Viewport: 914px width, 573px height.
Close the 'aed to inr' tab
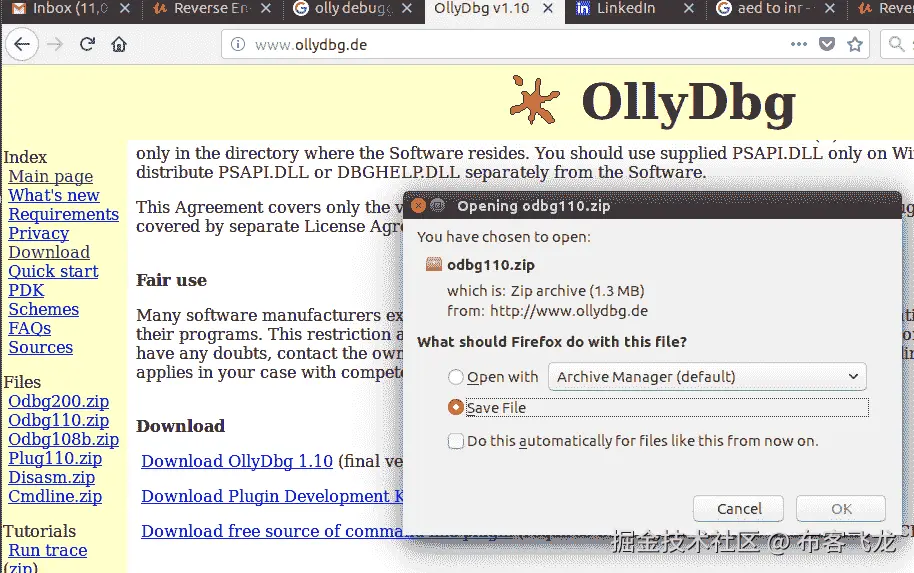coord(830,8)
